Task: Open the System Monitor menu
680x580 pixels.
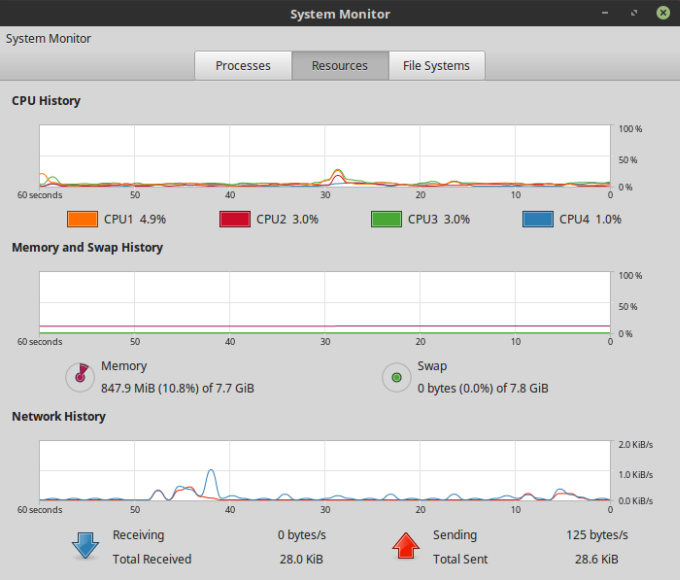Action: pyautogui.click(x=48, y=39)
